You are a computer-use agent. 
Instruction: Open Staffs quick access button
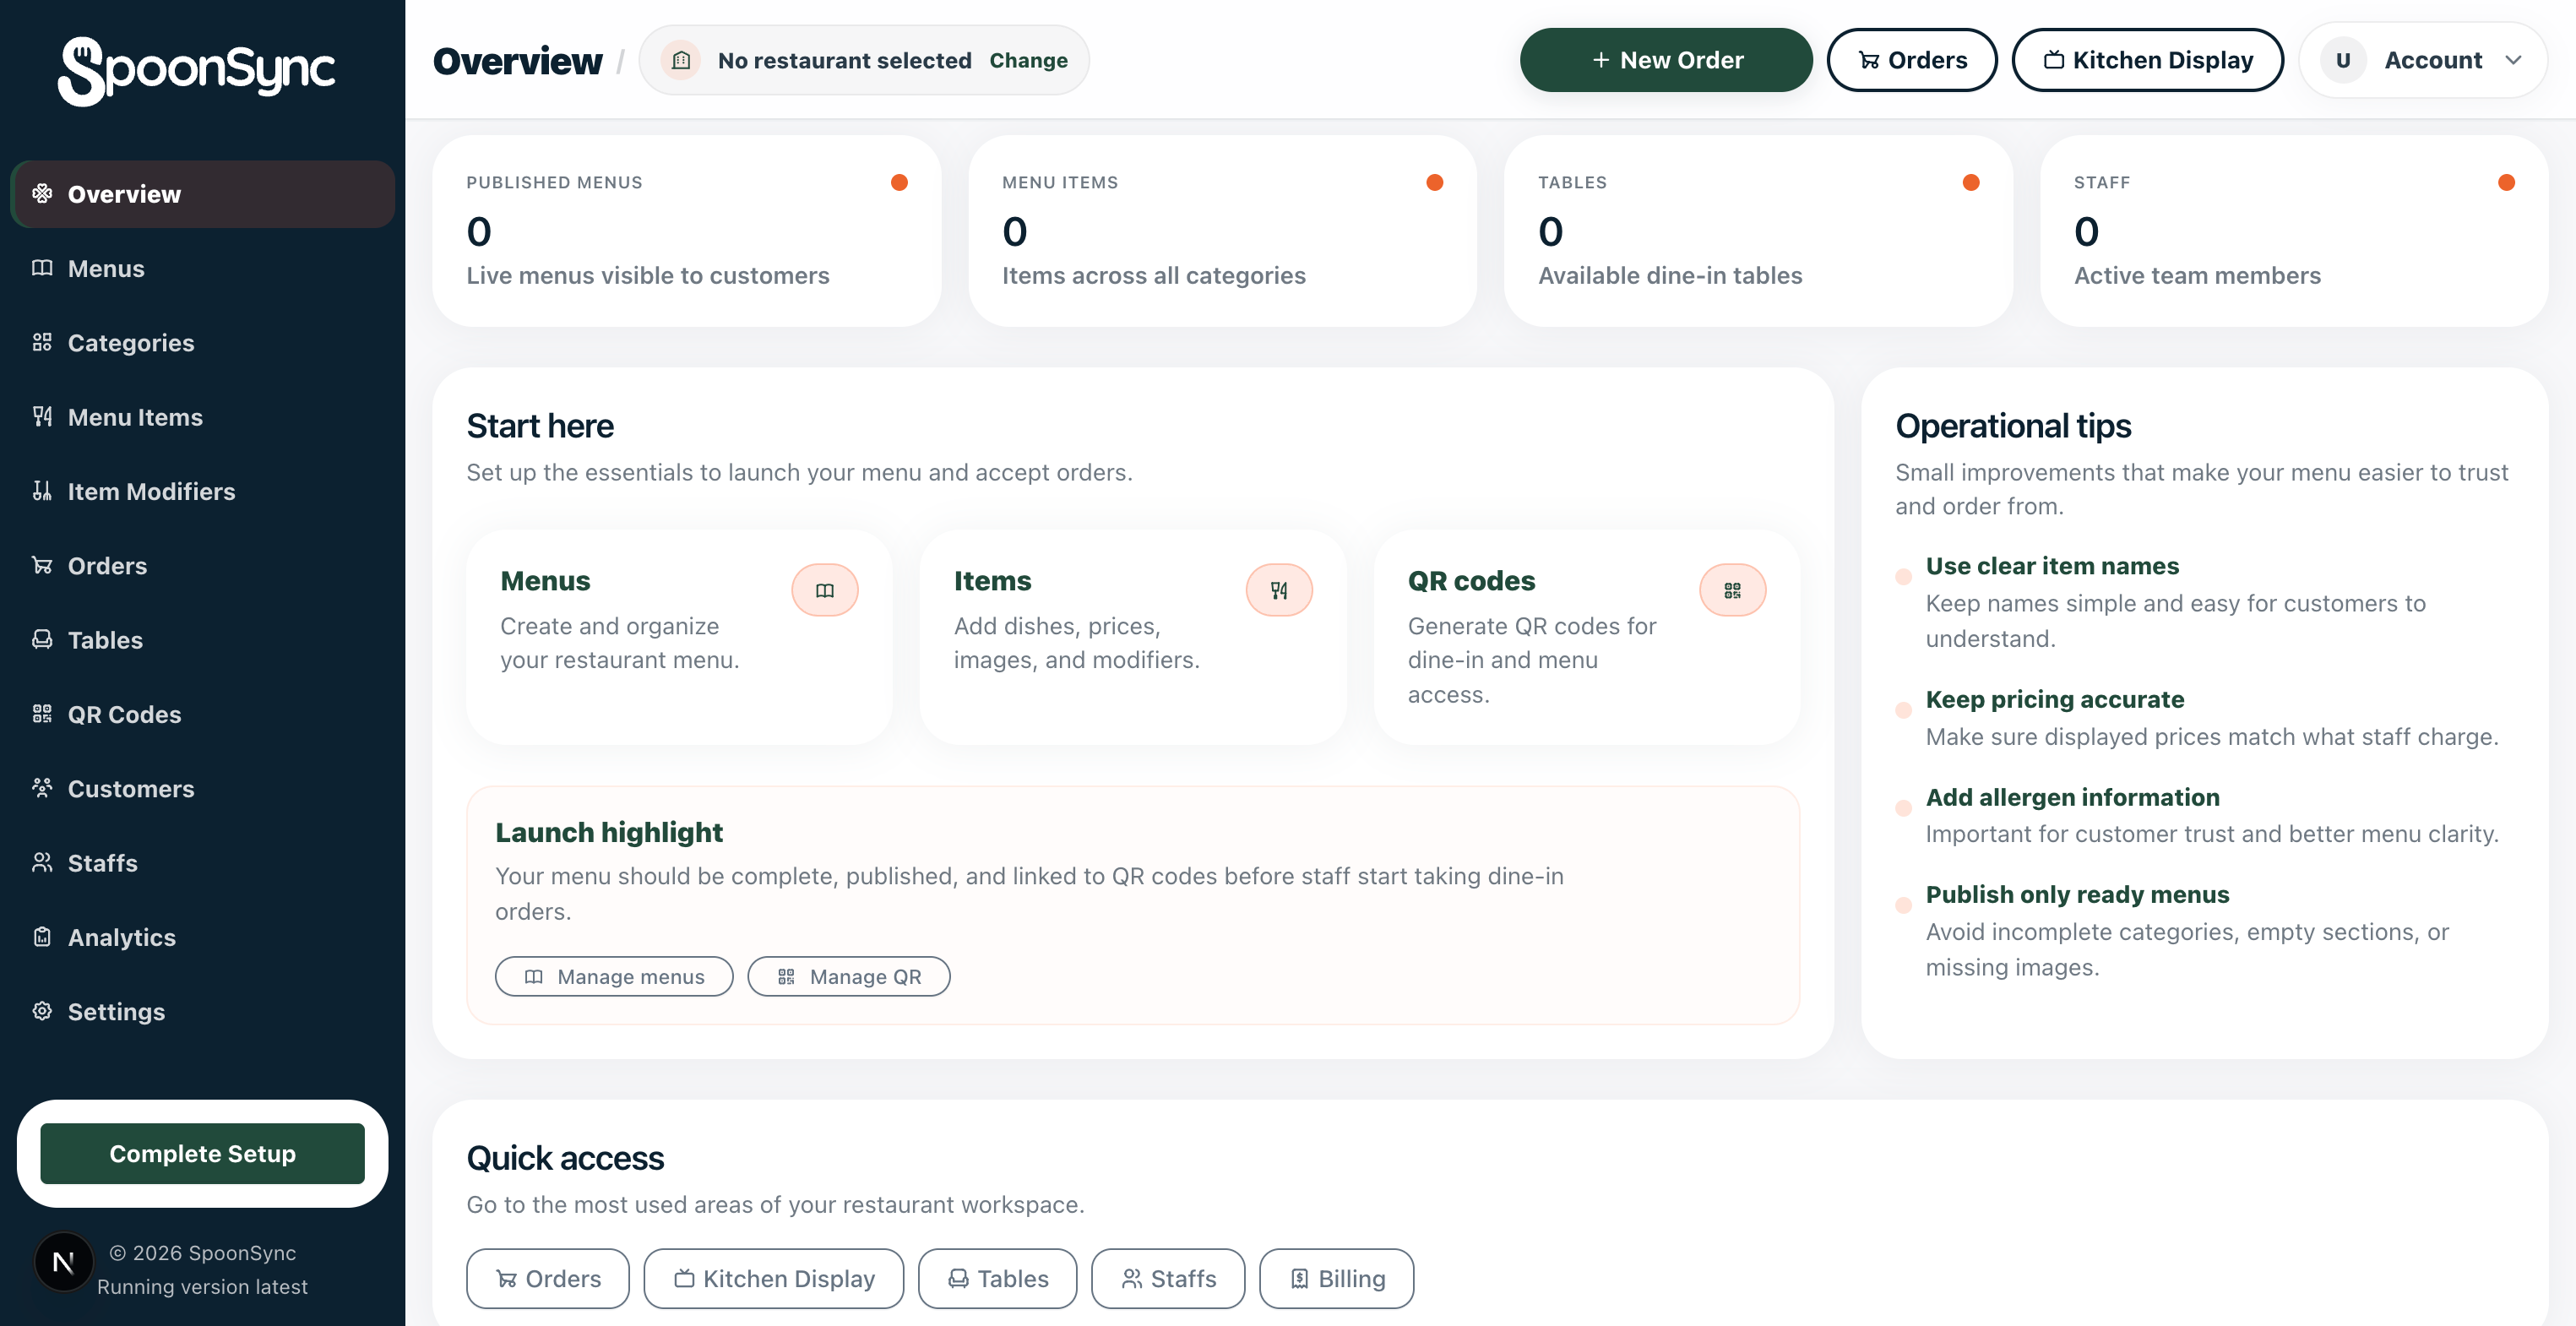[x=1168, y=1278]
